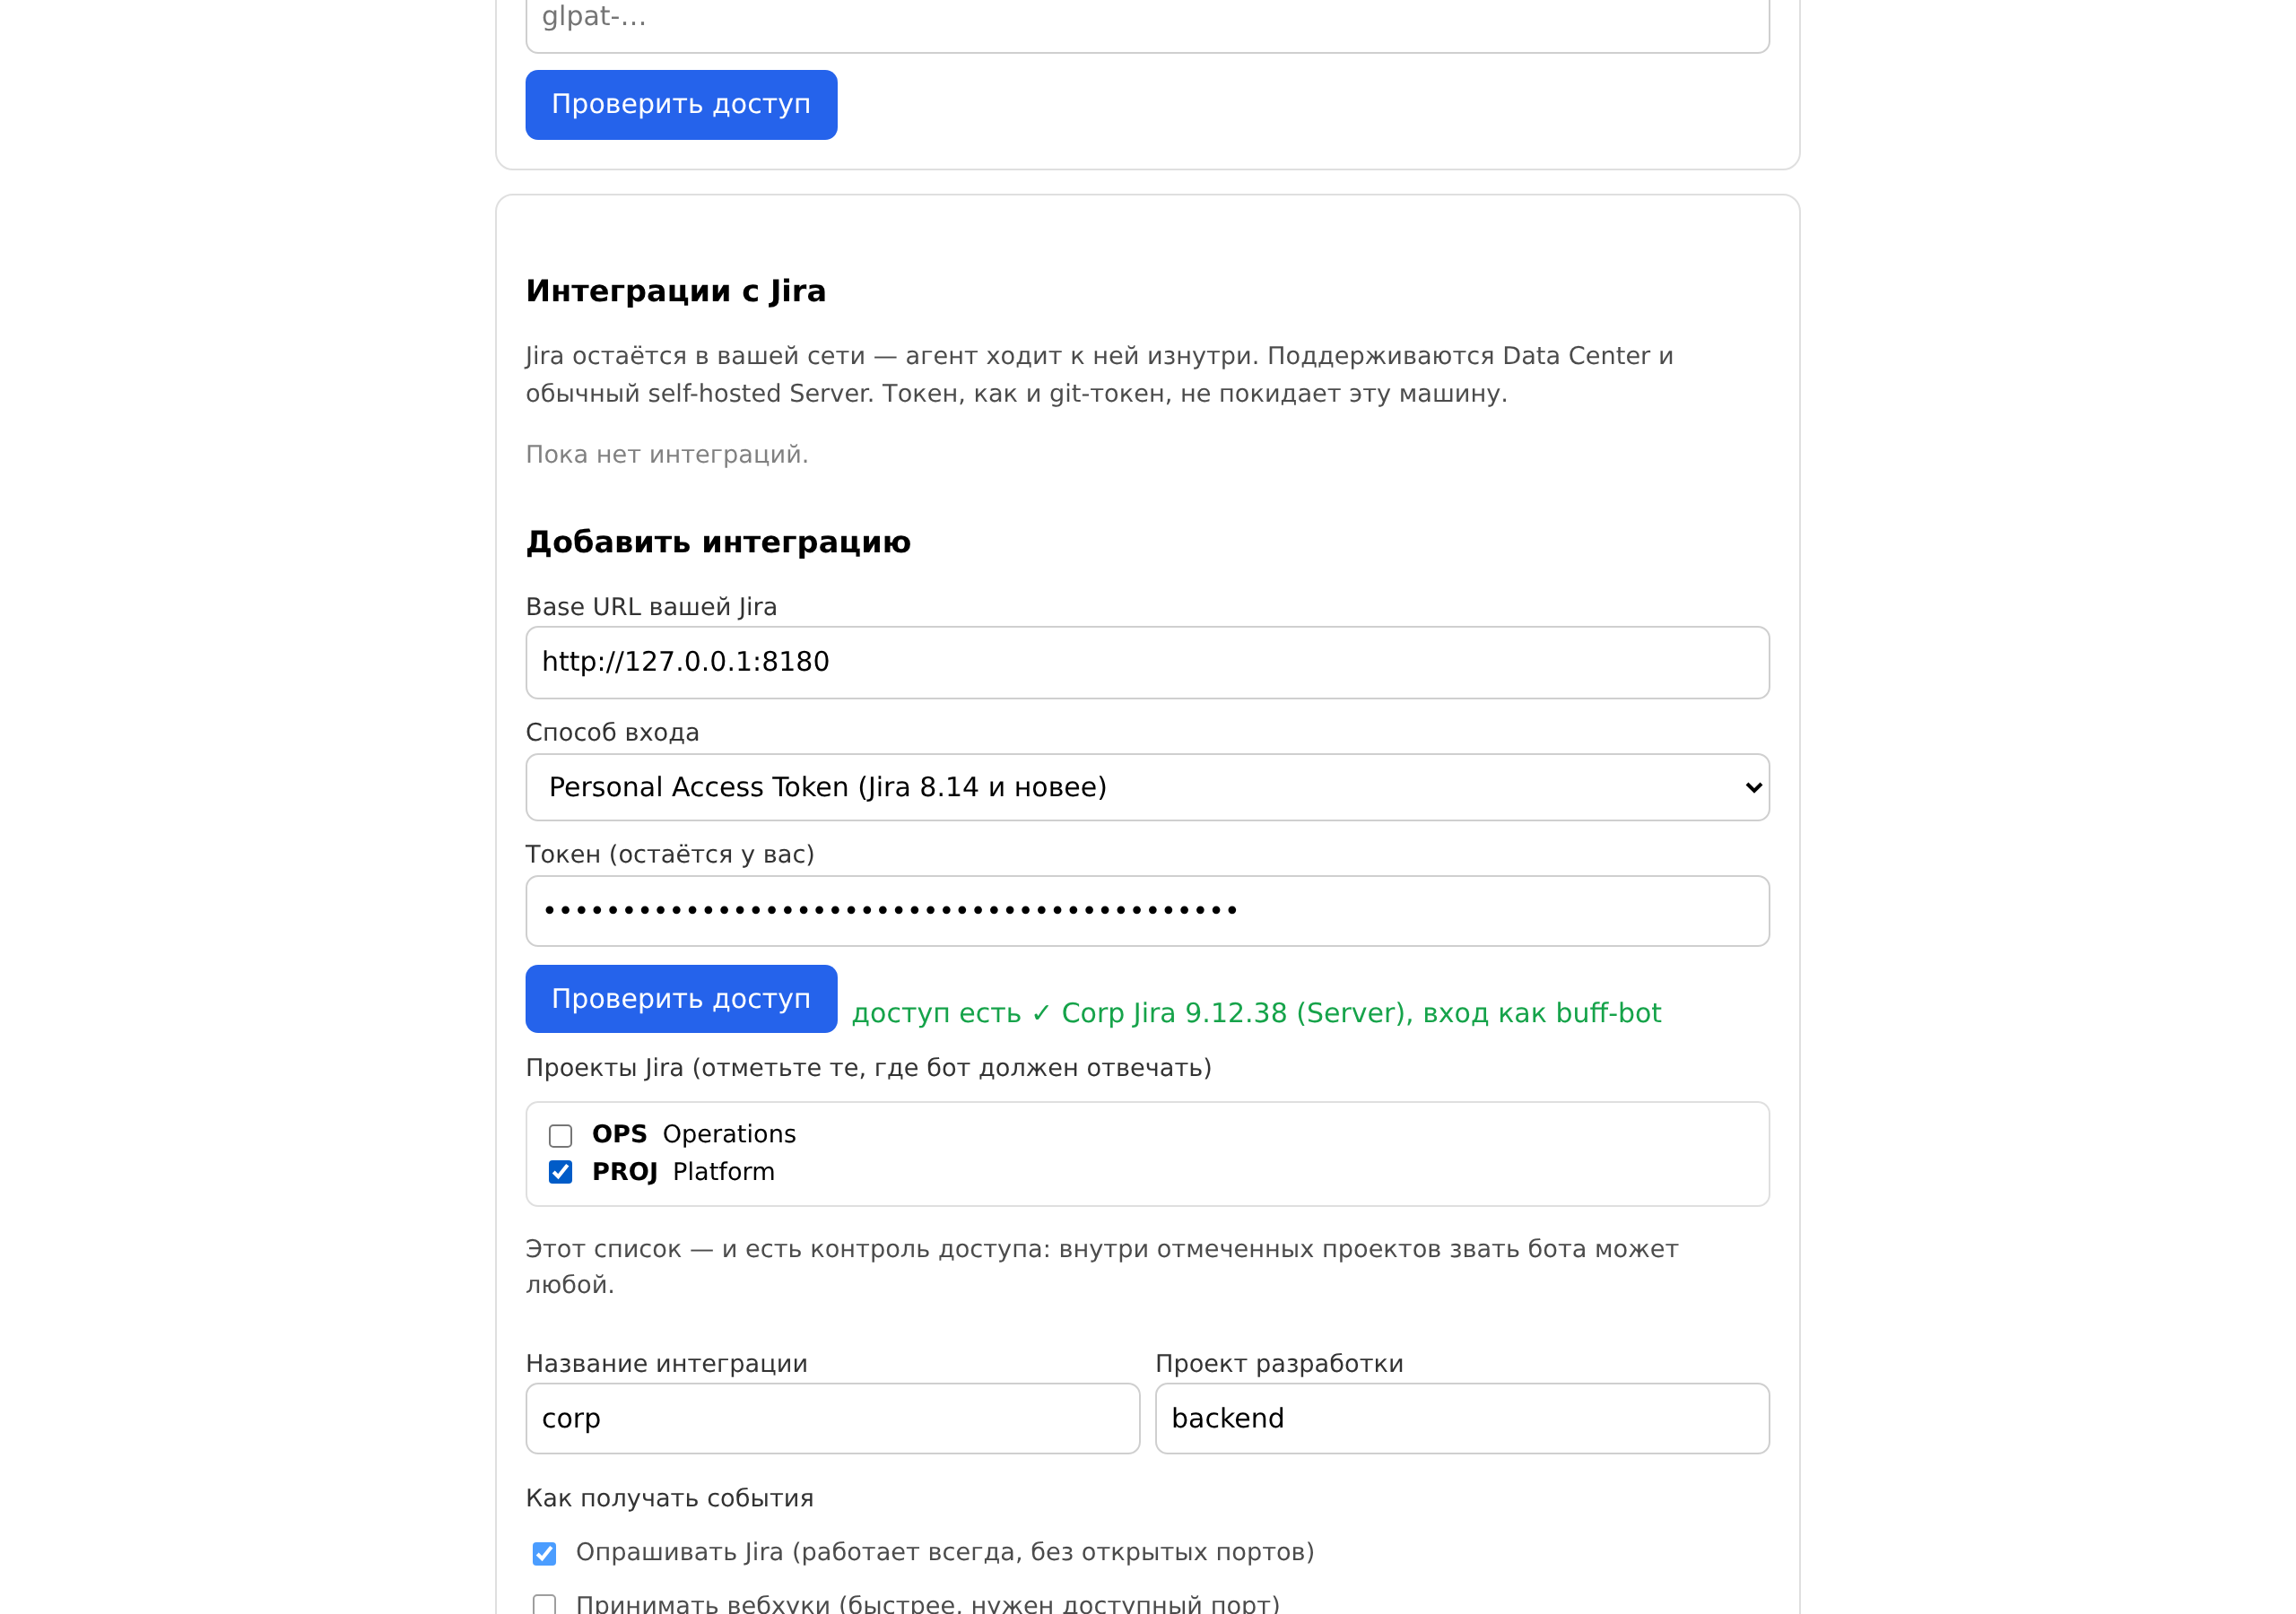Click the Проект разработки field containing backend

pos(1462,1418)
